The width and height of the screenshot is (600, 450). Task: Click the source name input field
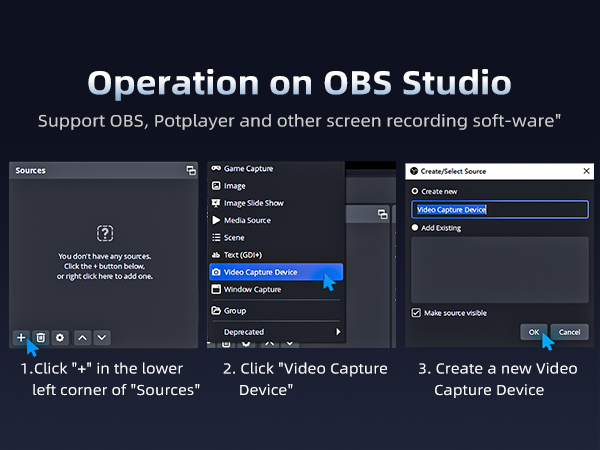tap(499, 209)
